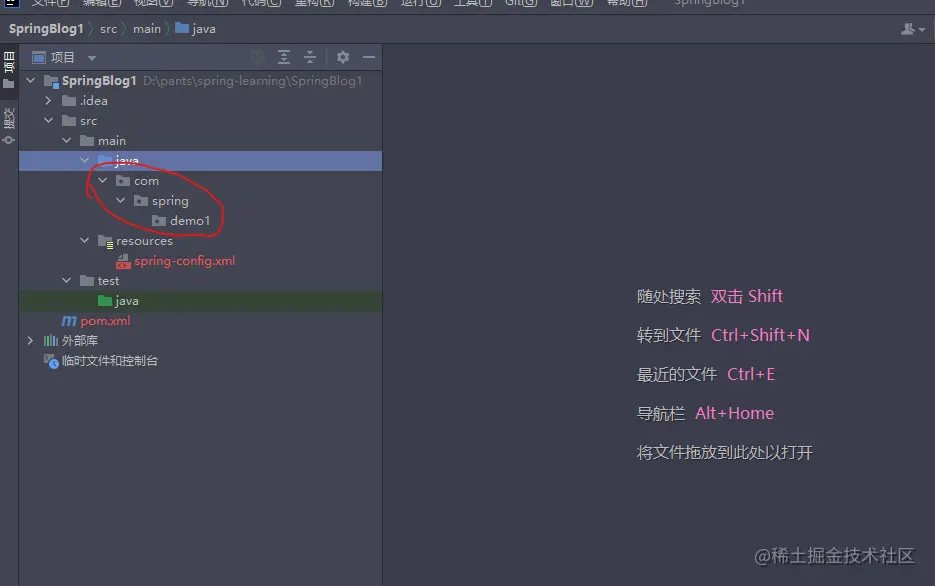Select the .idea row text
The height and width of the screenshot is (586, 935).
click(94, 101)
